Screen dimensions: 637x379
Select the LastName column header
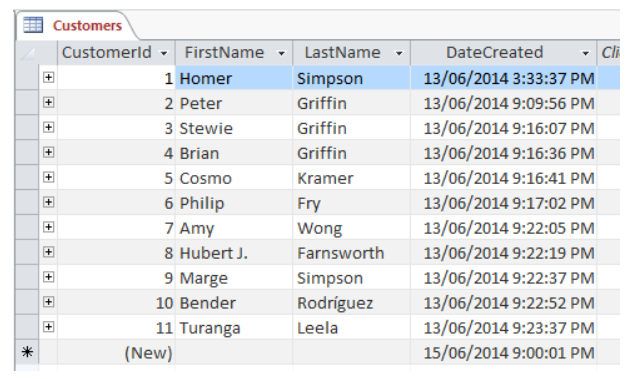(x=351, y=53)
